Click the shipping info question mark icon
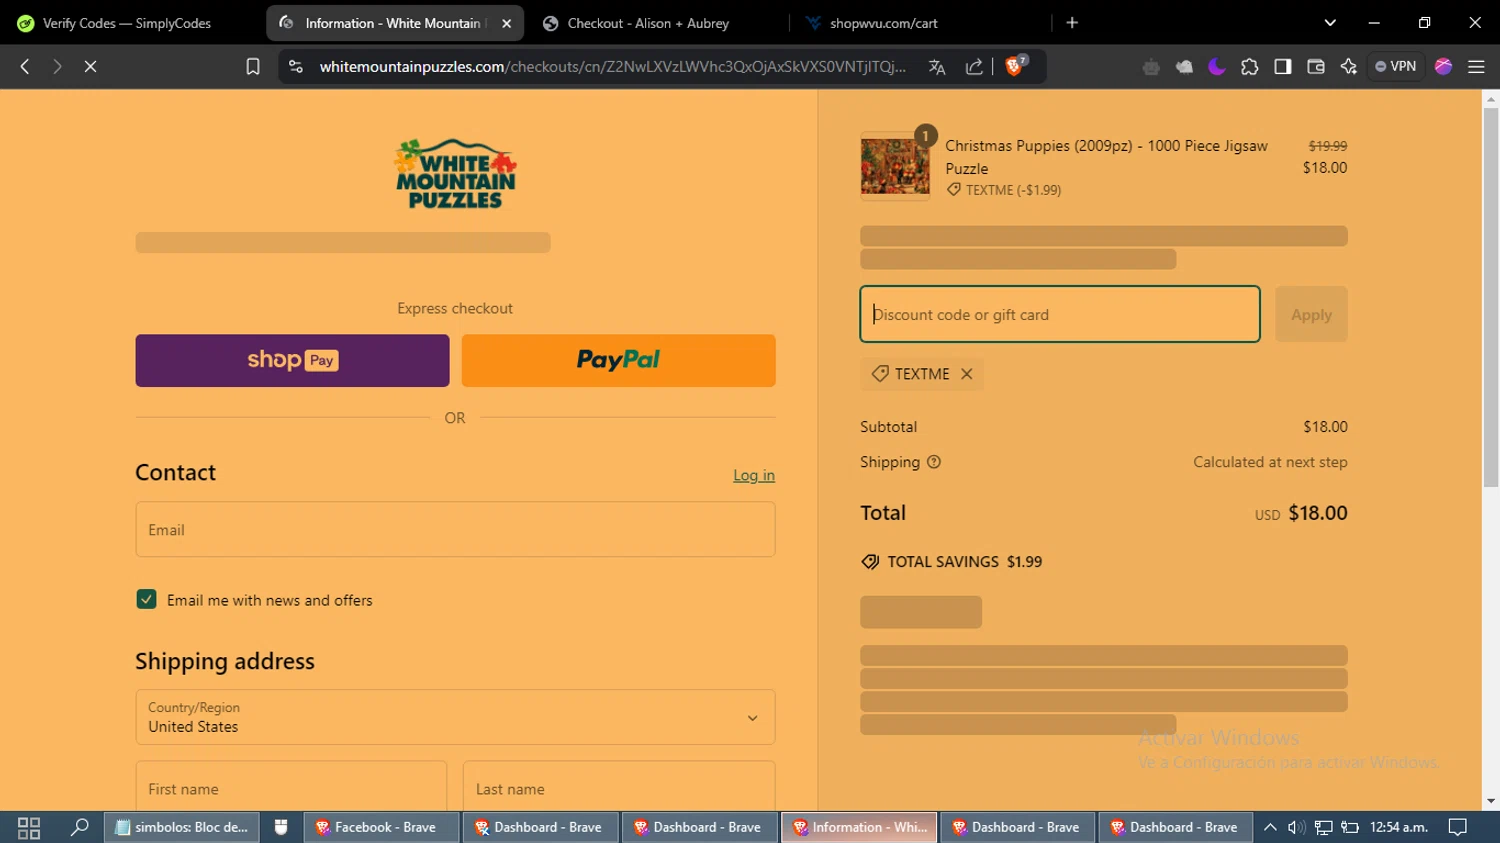 click(934, 462)
